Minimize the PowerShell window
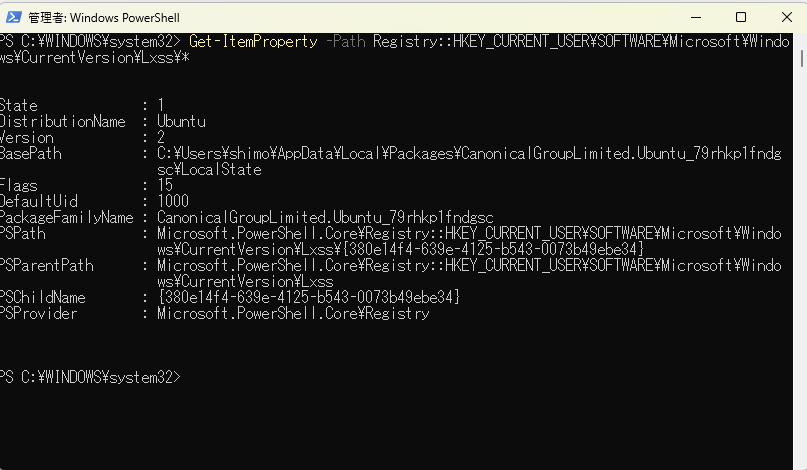This screenshot has height=470, width=807. (x=696, y=17)
